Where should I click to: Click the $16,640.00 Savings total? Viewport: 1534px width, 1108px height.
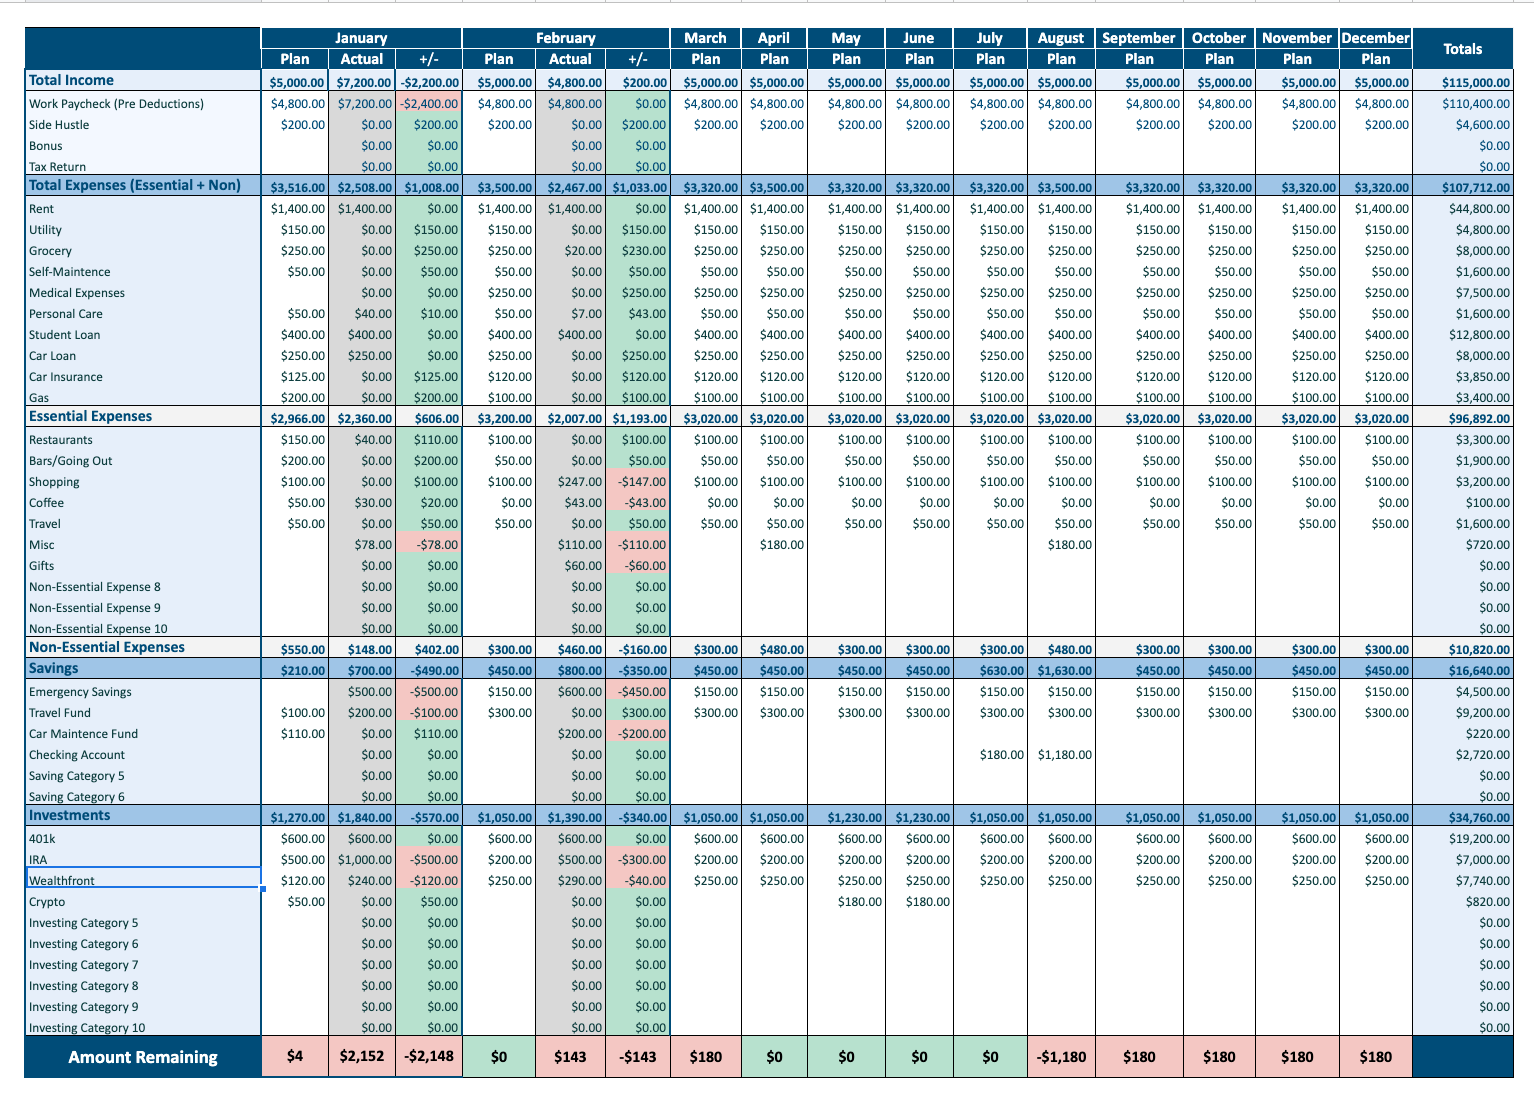click(1462, 671)
